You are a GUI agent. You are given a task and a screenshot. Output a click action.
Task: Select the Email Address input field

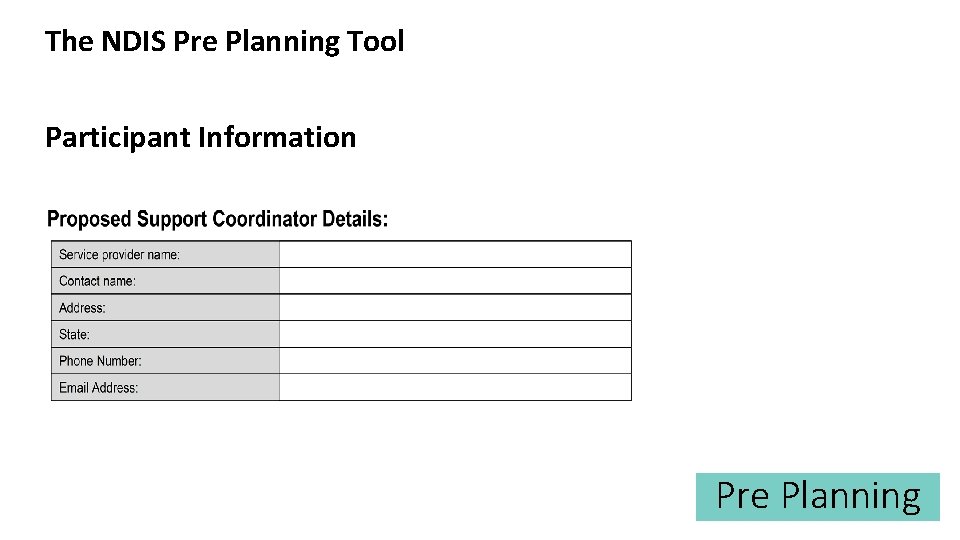click(455, 387)
